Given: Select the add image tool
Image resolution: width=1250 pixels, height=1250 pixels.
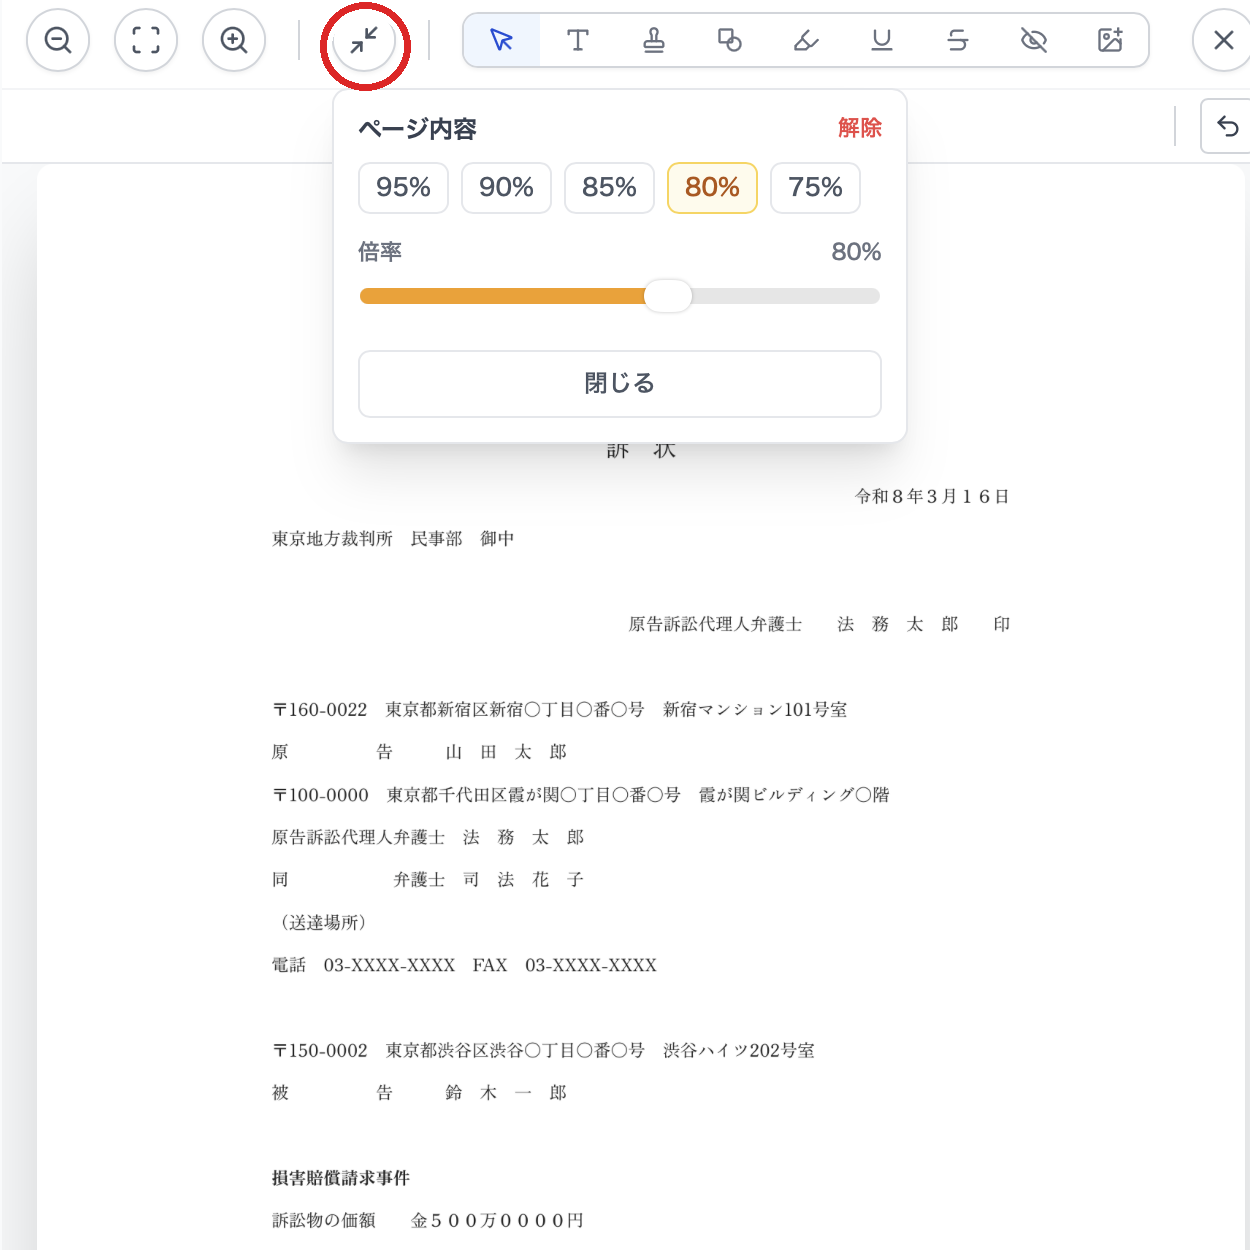Looking at the screenshot, I should tap(1110, 40).
